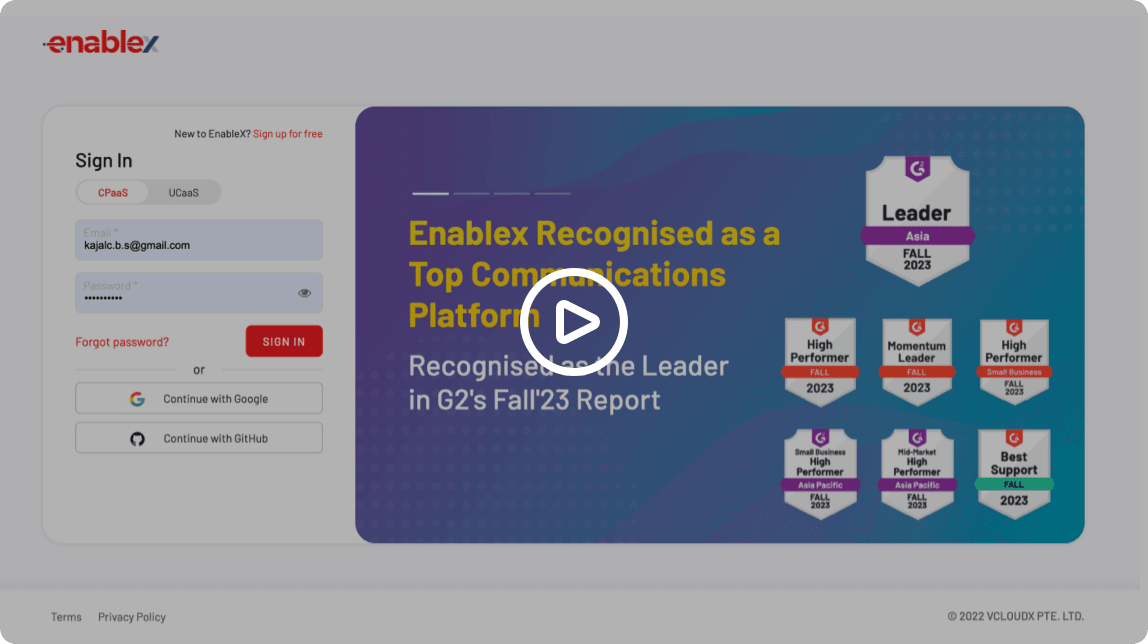Click the "© 2022 VCLOUDX PTE. LTD." text

1015,616
